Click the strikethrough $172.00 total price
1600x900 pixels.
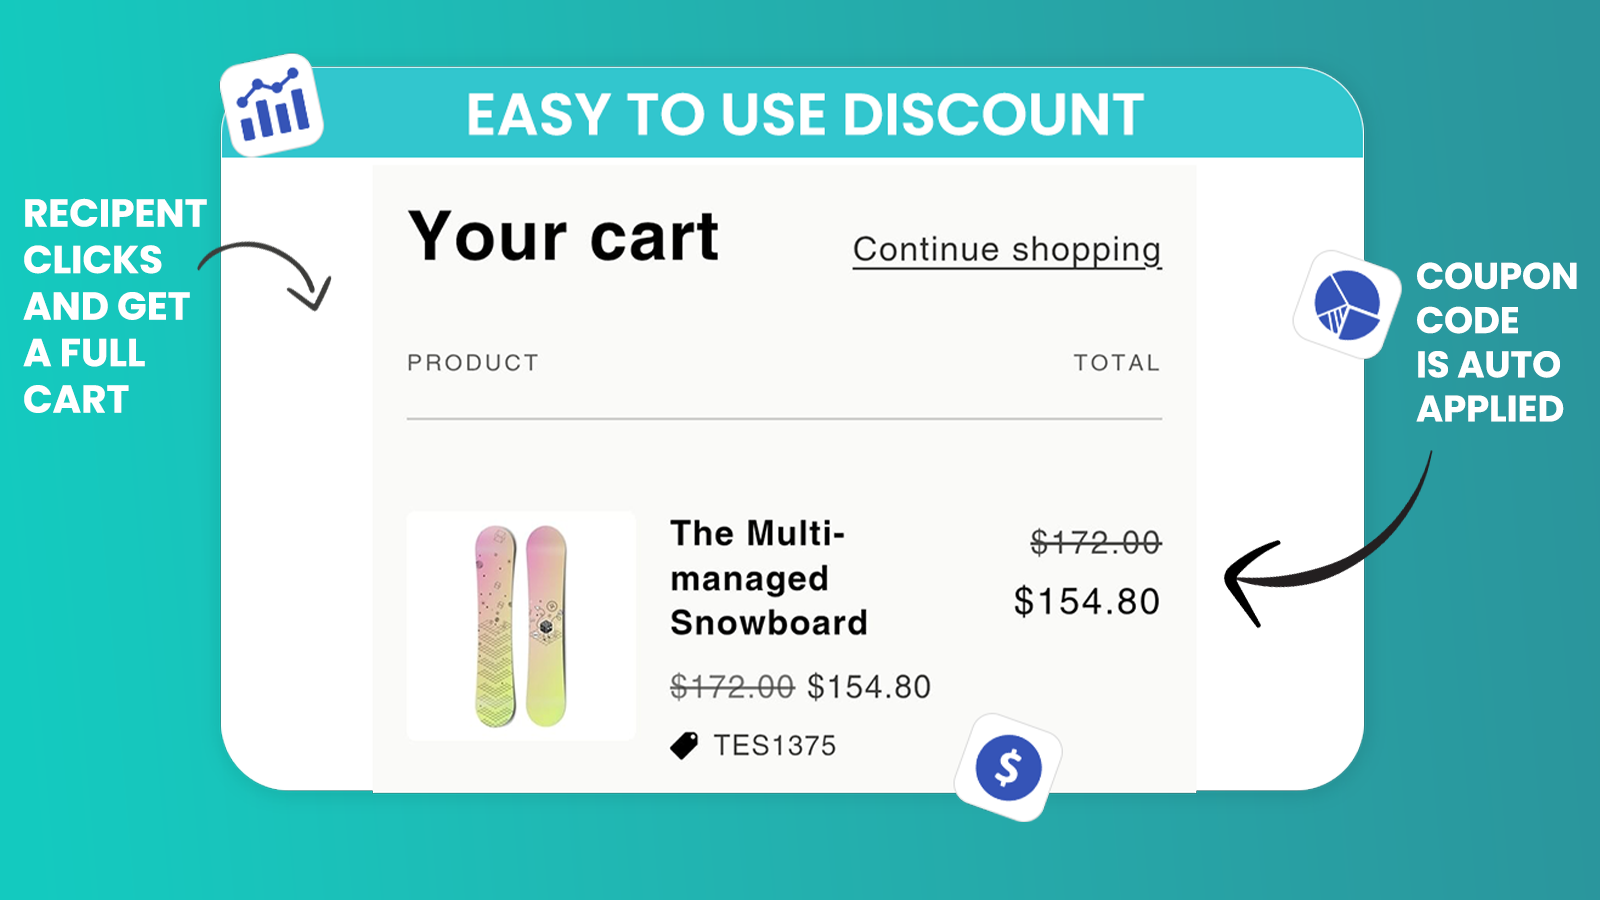click(1096, 543)
